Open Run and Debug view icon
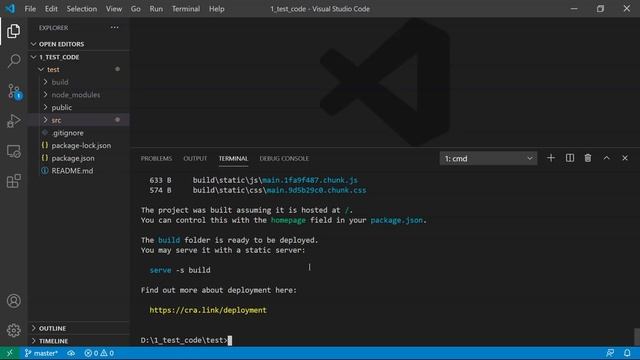The height and width of the screenshot is (360, 640). (13, 121)
